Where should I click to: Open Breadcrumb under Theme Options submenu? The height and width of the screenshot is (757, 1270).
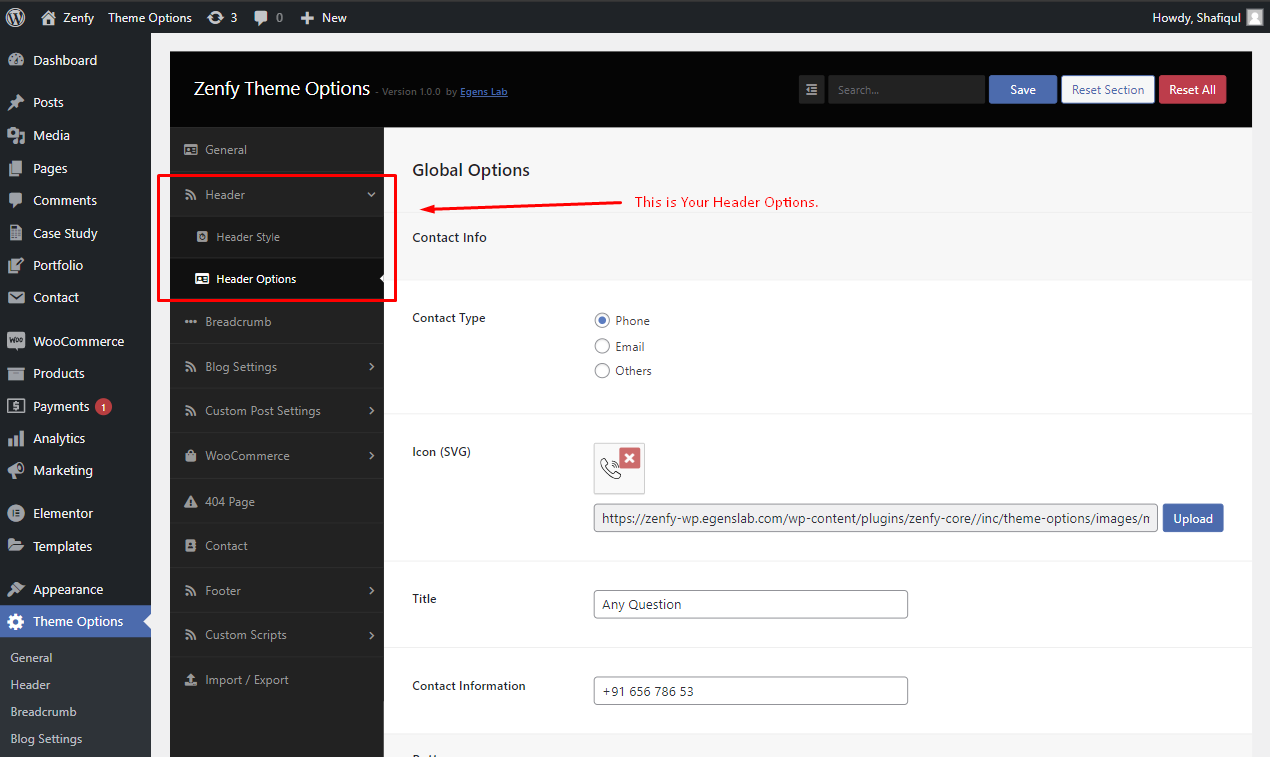pyautogui.click(x=43, y=712)
